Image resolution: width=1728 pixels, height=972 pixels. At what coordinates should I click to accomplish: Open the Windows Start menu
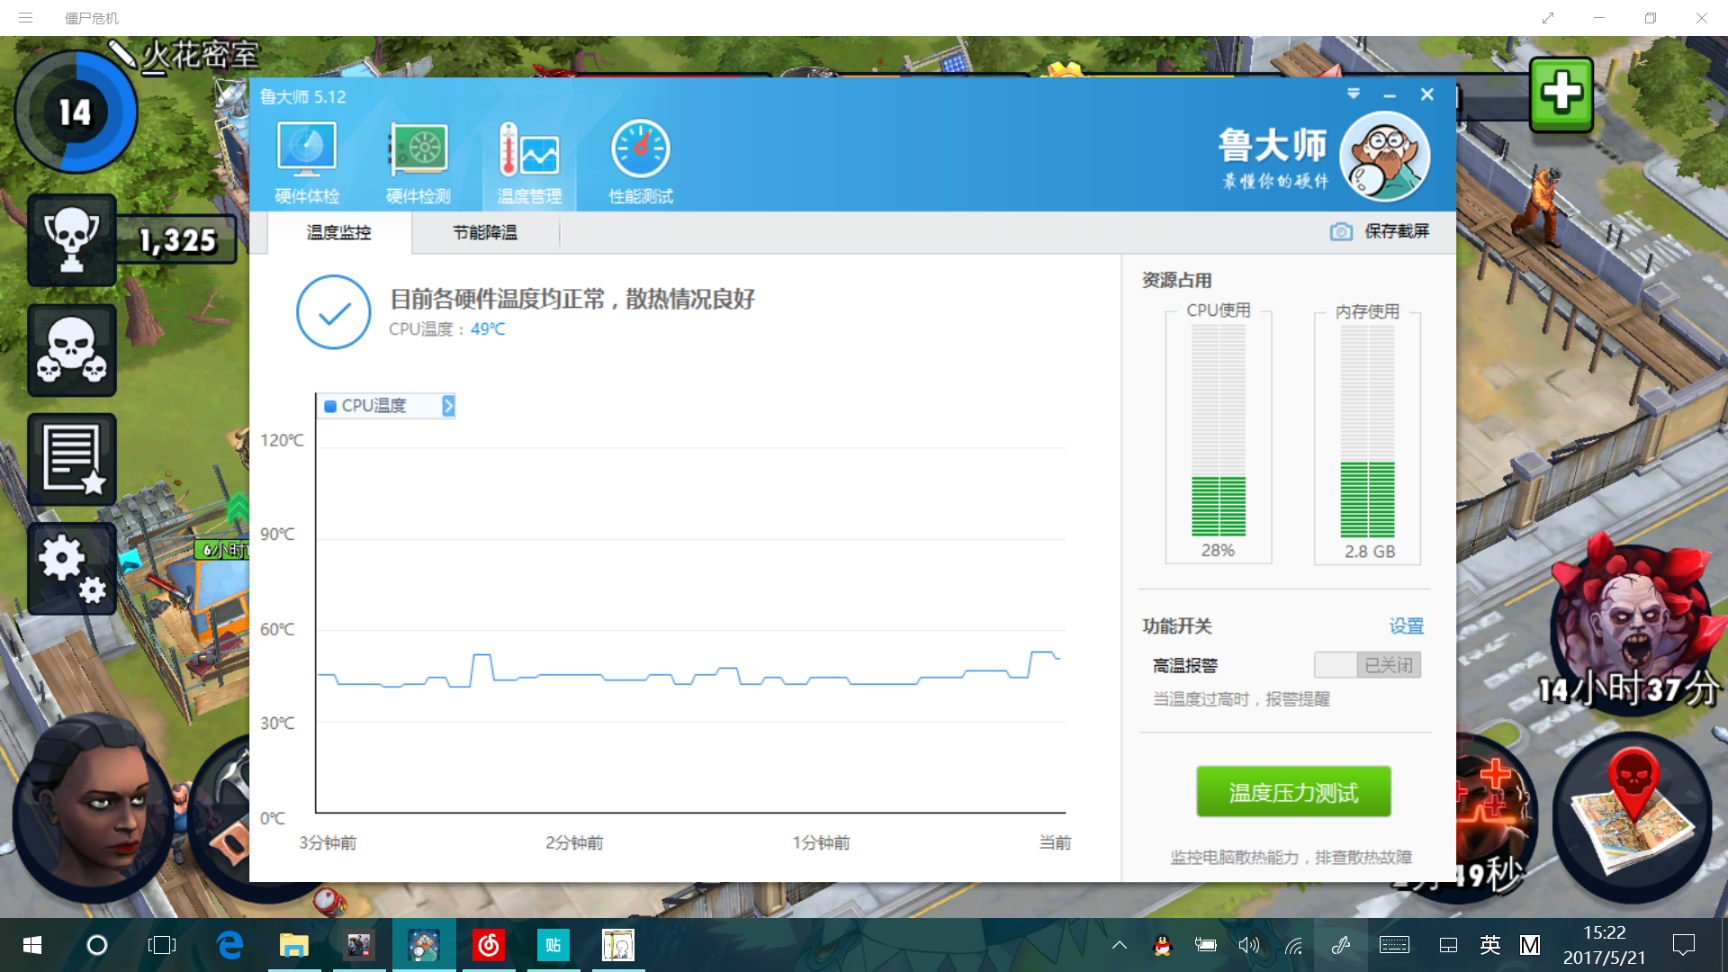[x=32, y=945]
